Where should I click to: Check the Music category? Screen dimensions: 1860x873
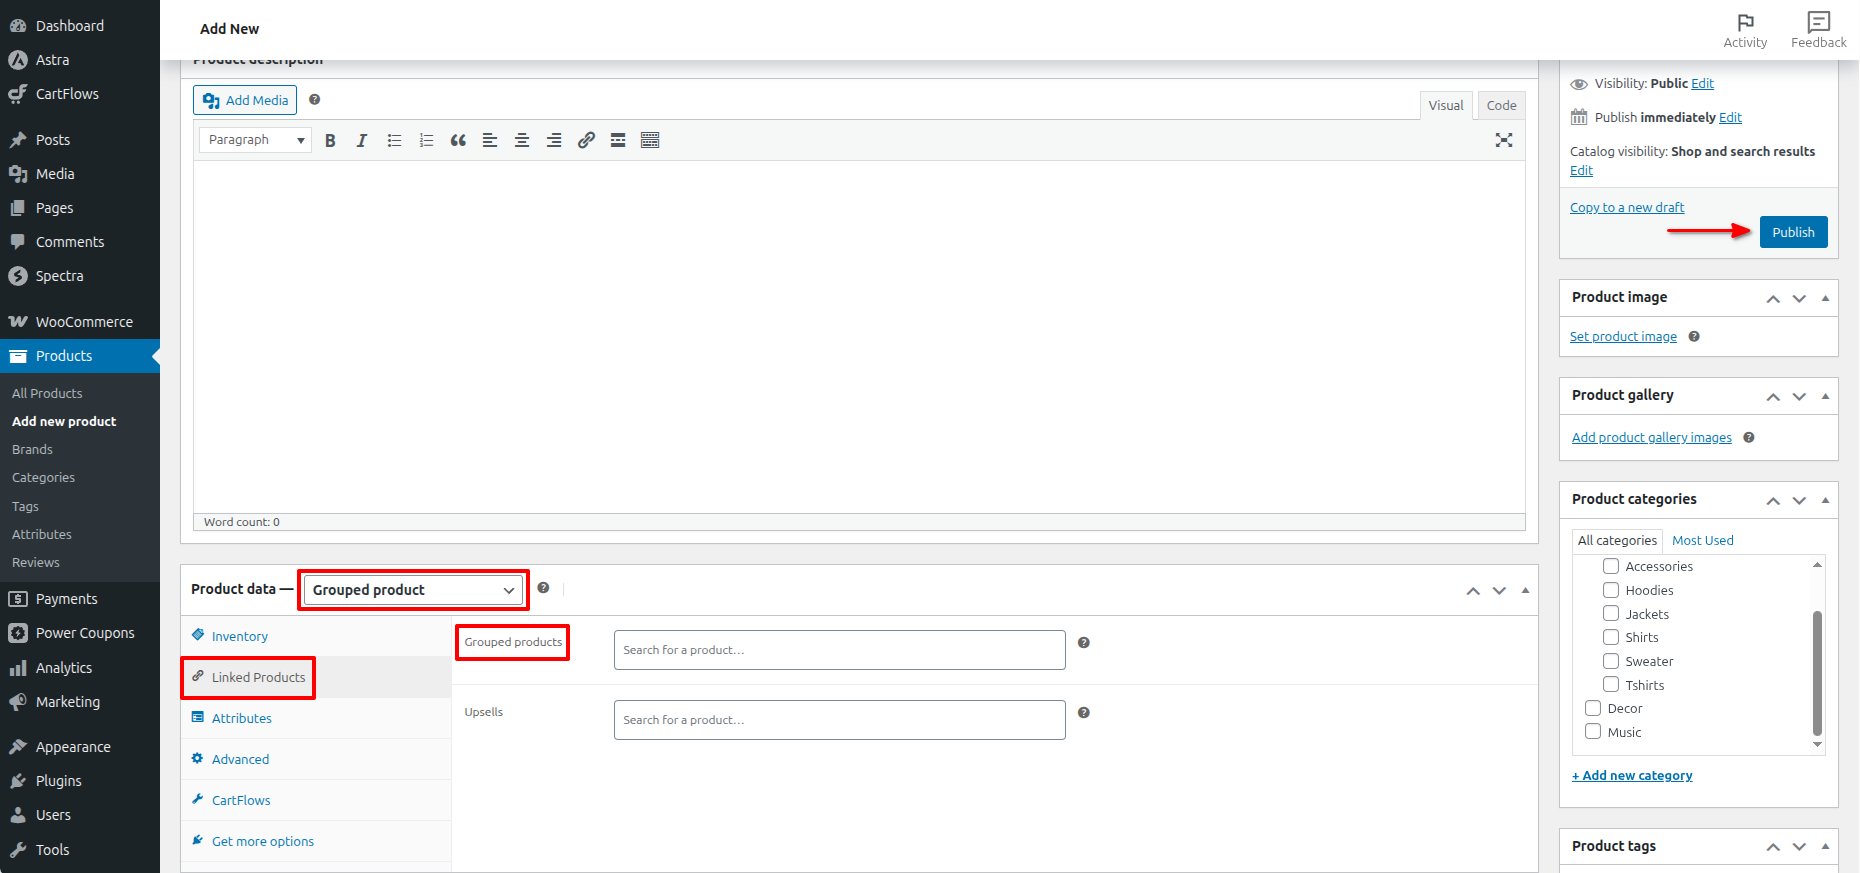click(x=1593, y=732)
